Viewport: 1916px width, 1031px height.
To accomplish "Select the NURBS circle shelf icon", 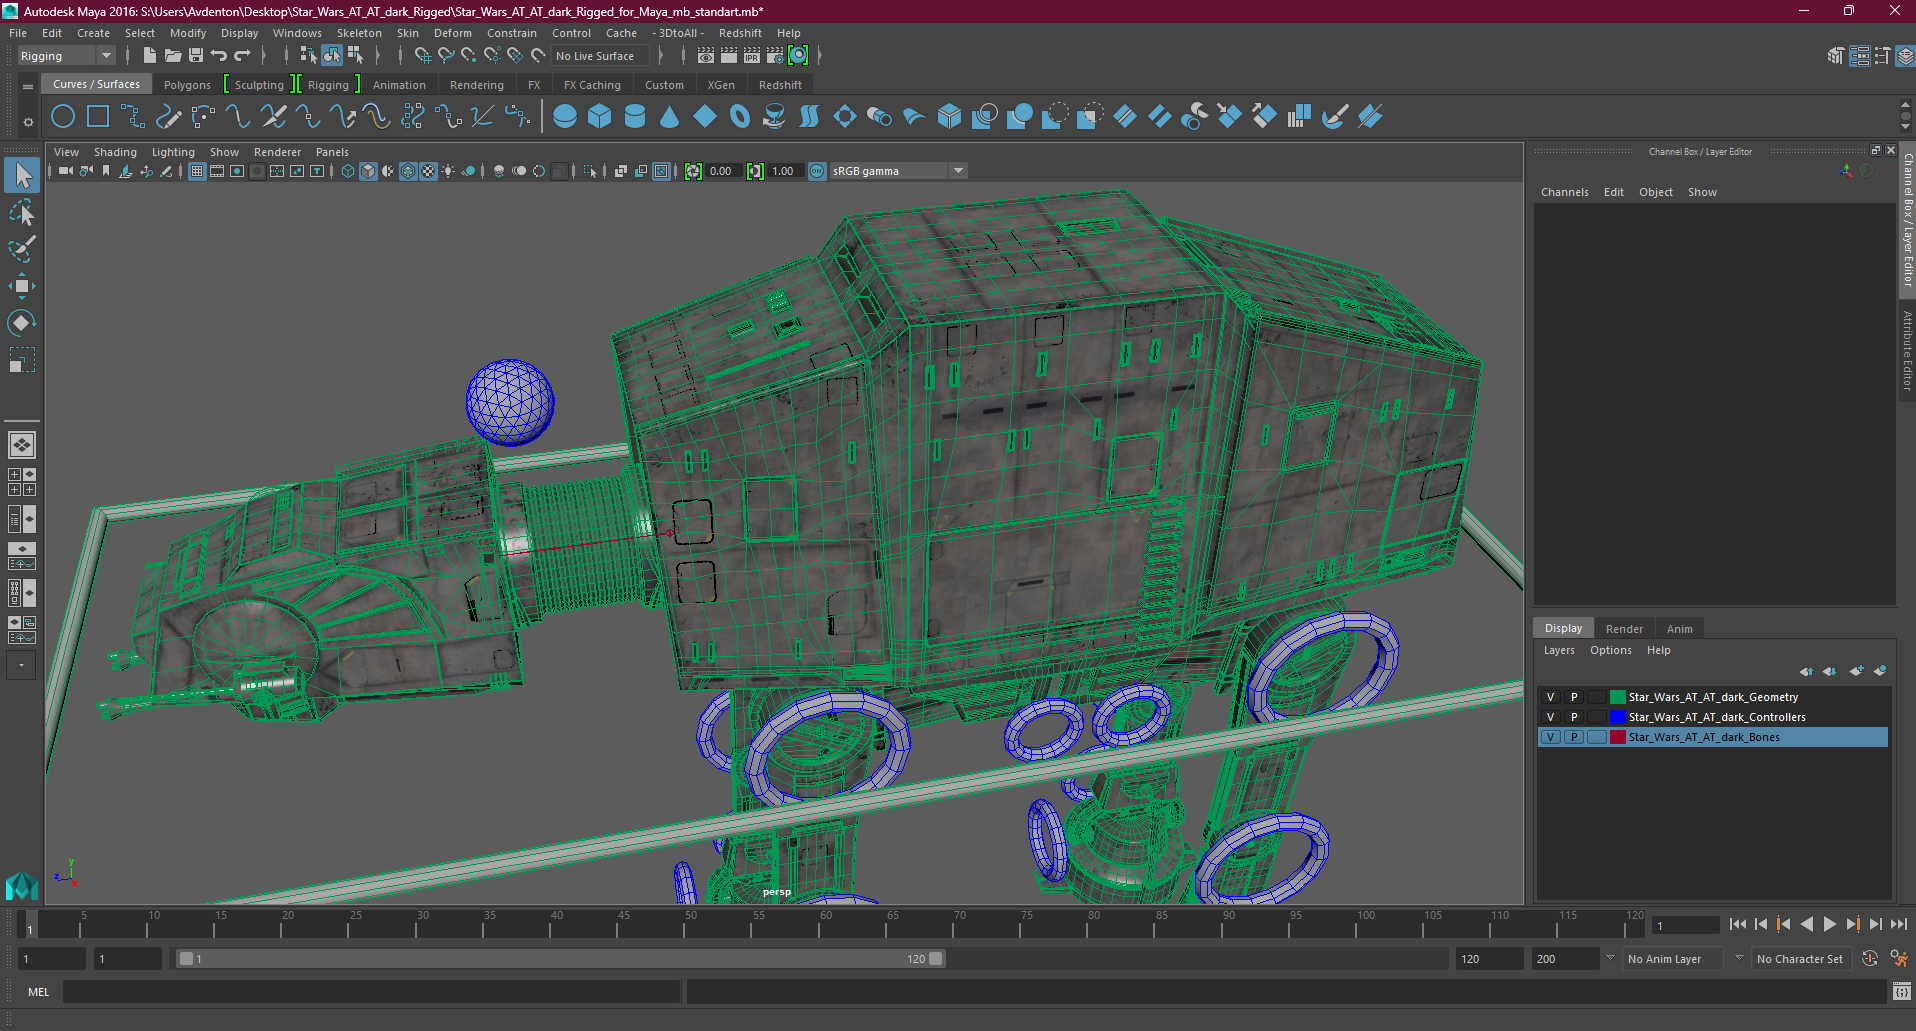I will pos(63,117).
